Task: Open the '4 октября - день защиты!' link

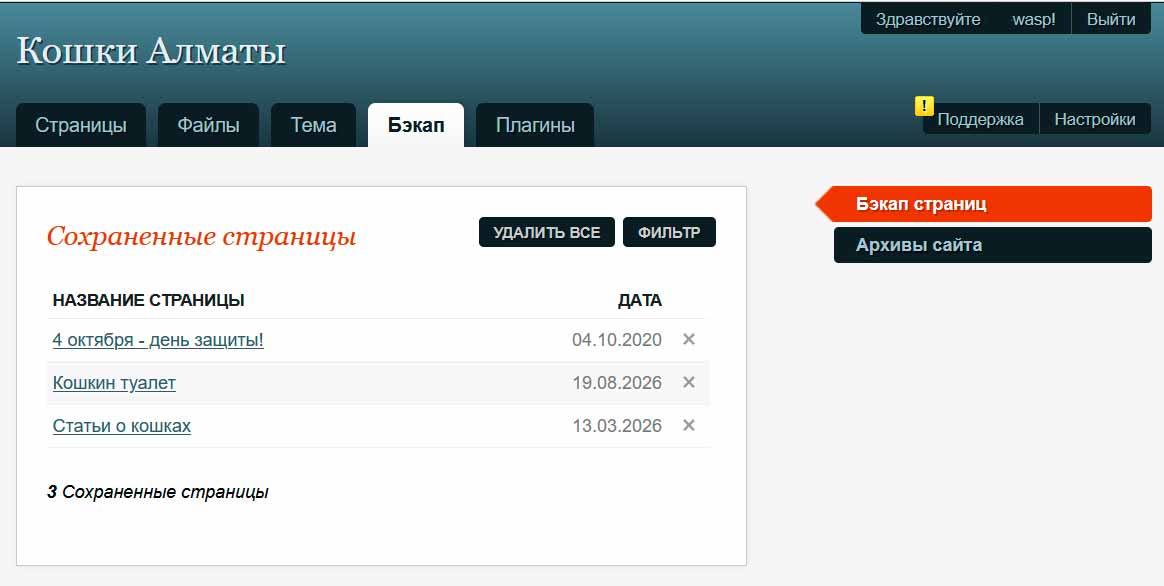Action: (158, 340)
